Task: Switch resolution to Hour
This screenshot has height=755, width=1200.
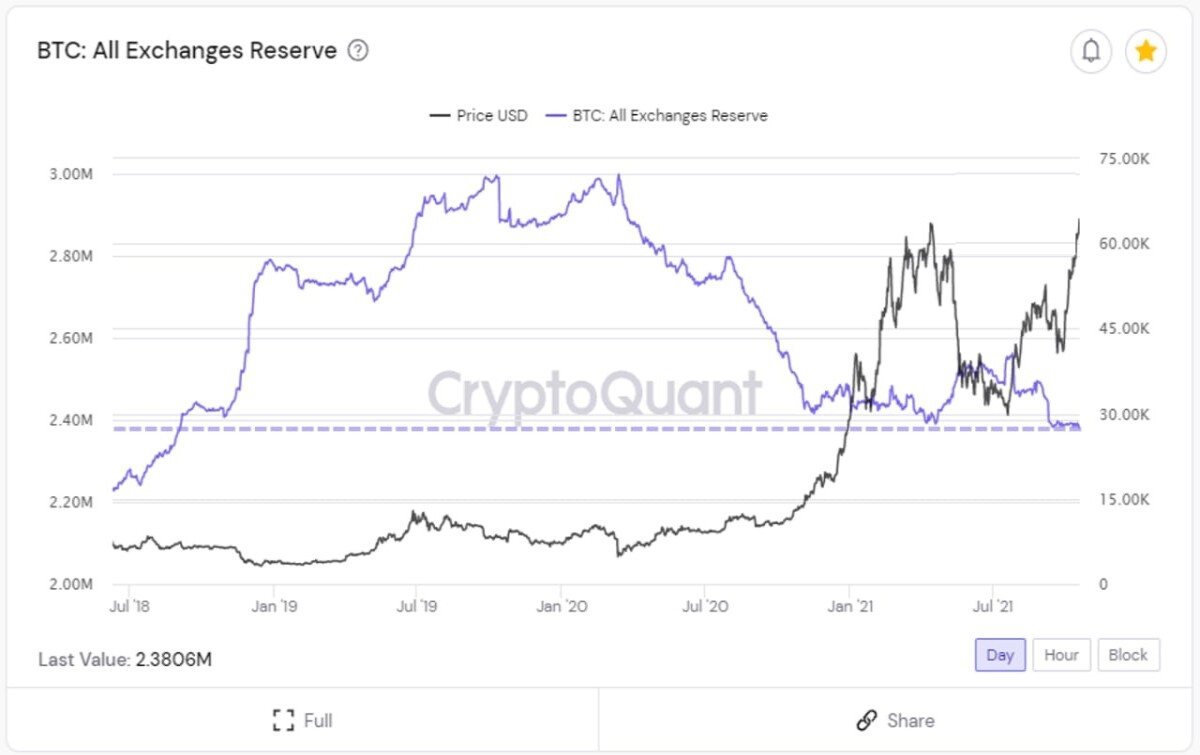Action: tap(1061, 655)
